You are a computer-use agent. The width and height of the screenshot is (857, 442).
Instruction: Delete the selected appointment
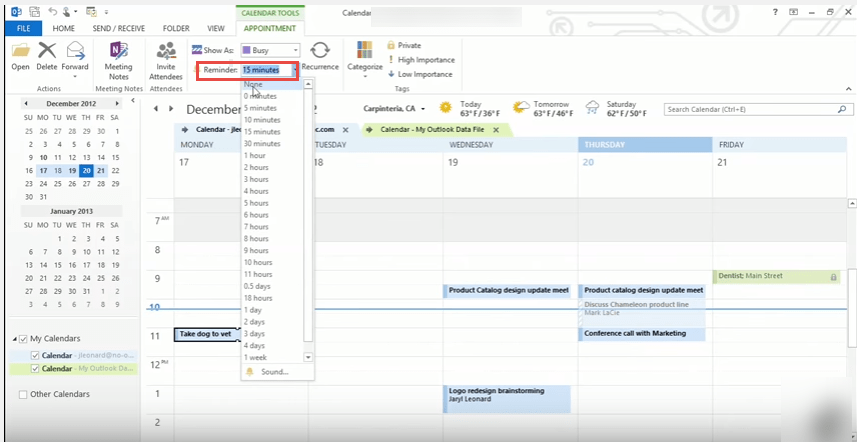(x=47, y=57)
